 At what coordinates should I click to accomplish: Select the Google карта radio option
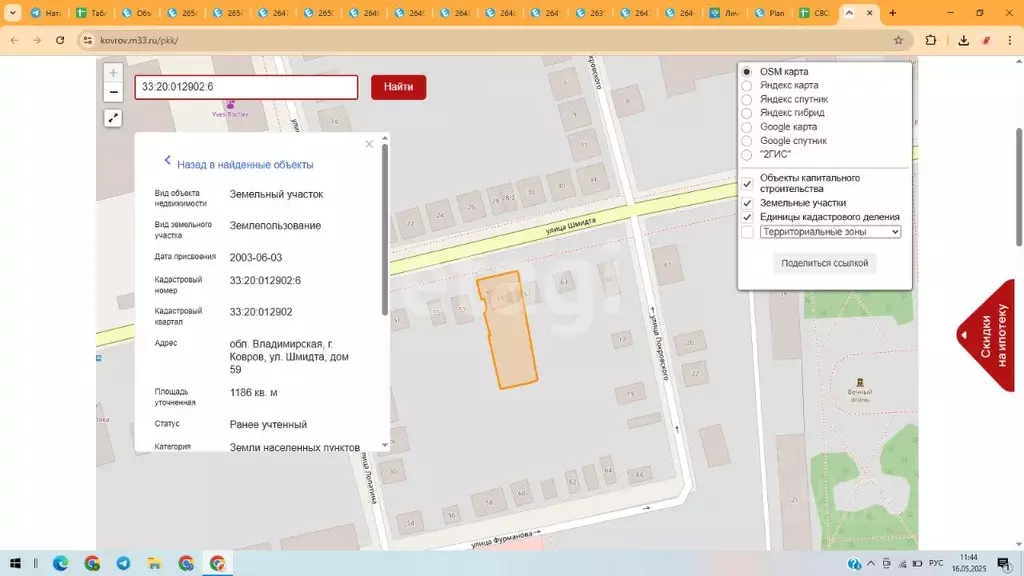[746, 127]
